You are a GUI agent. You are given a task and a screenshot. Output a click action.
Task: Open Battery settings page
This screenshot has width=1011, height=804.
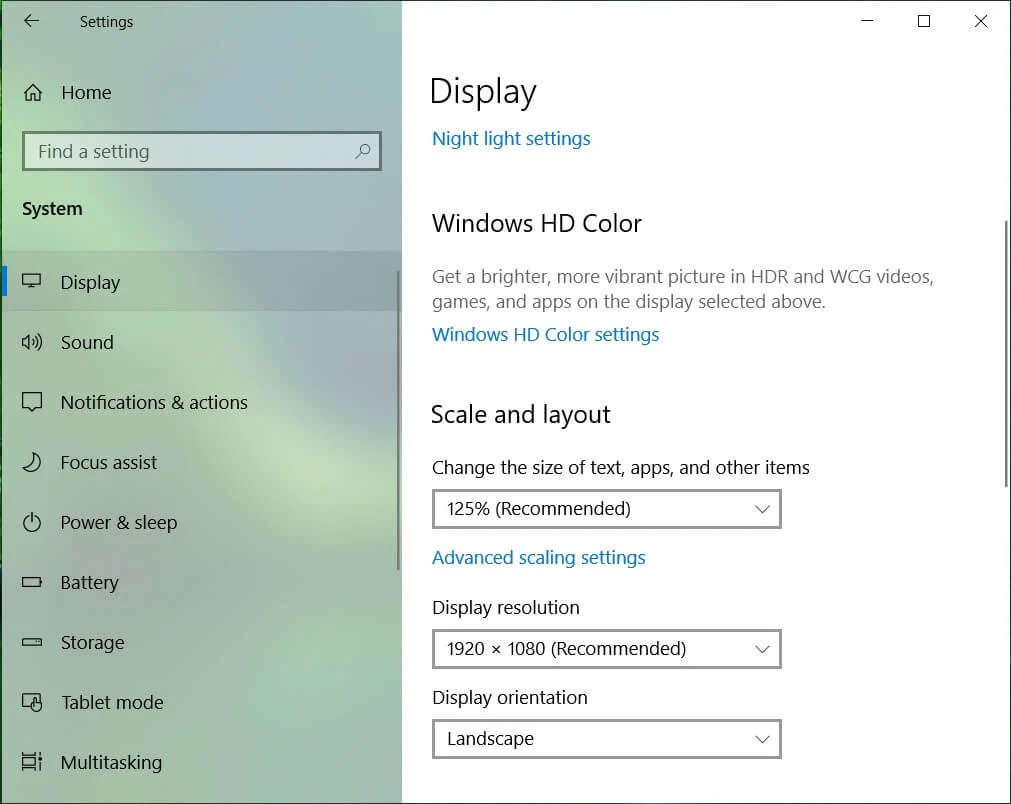click(201, 582)
